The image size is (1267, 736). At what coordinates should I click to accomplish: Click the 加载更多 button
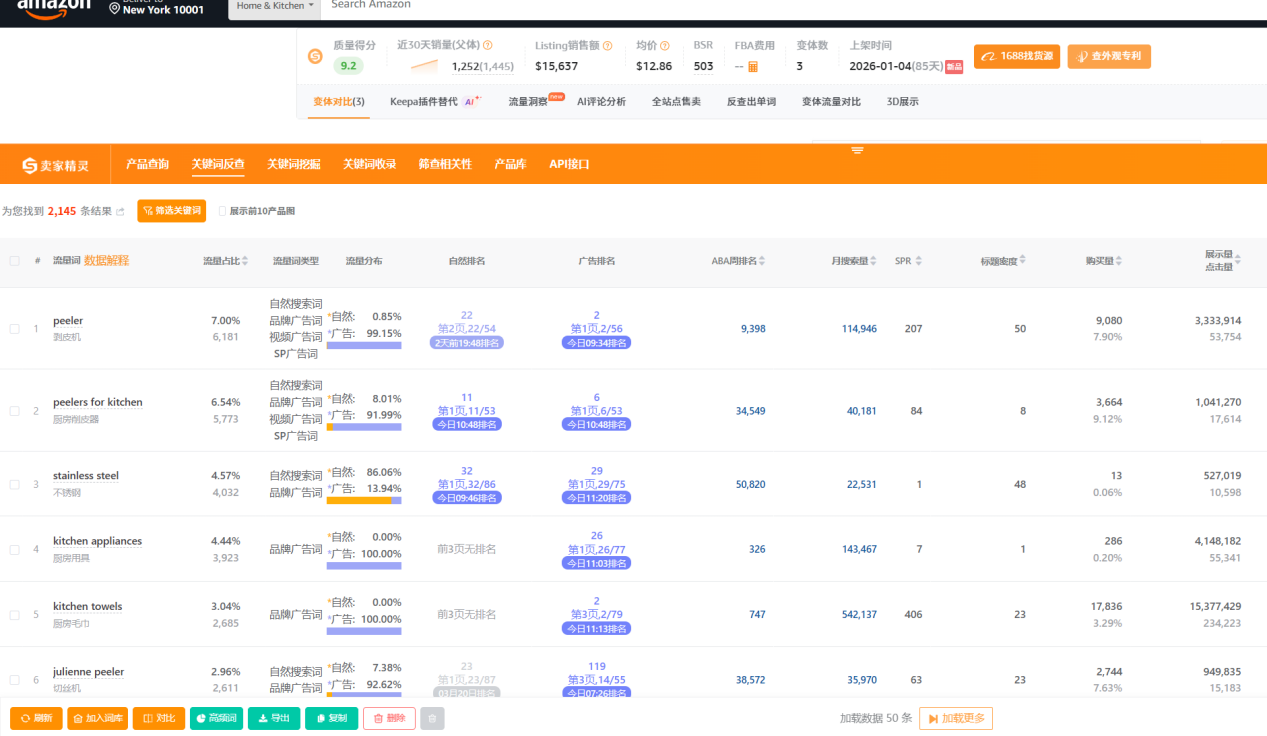tap(955, 718)
